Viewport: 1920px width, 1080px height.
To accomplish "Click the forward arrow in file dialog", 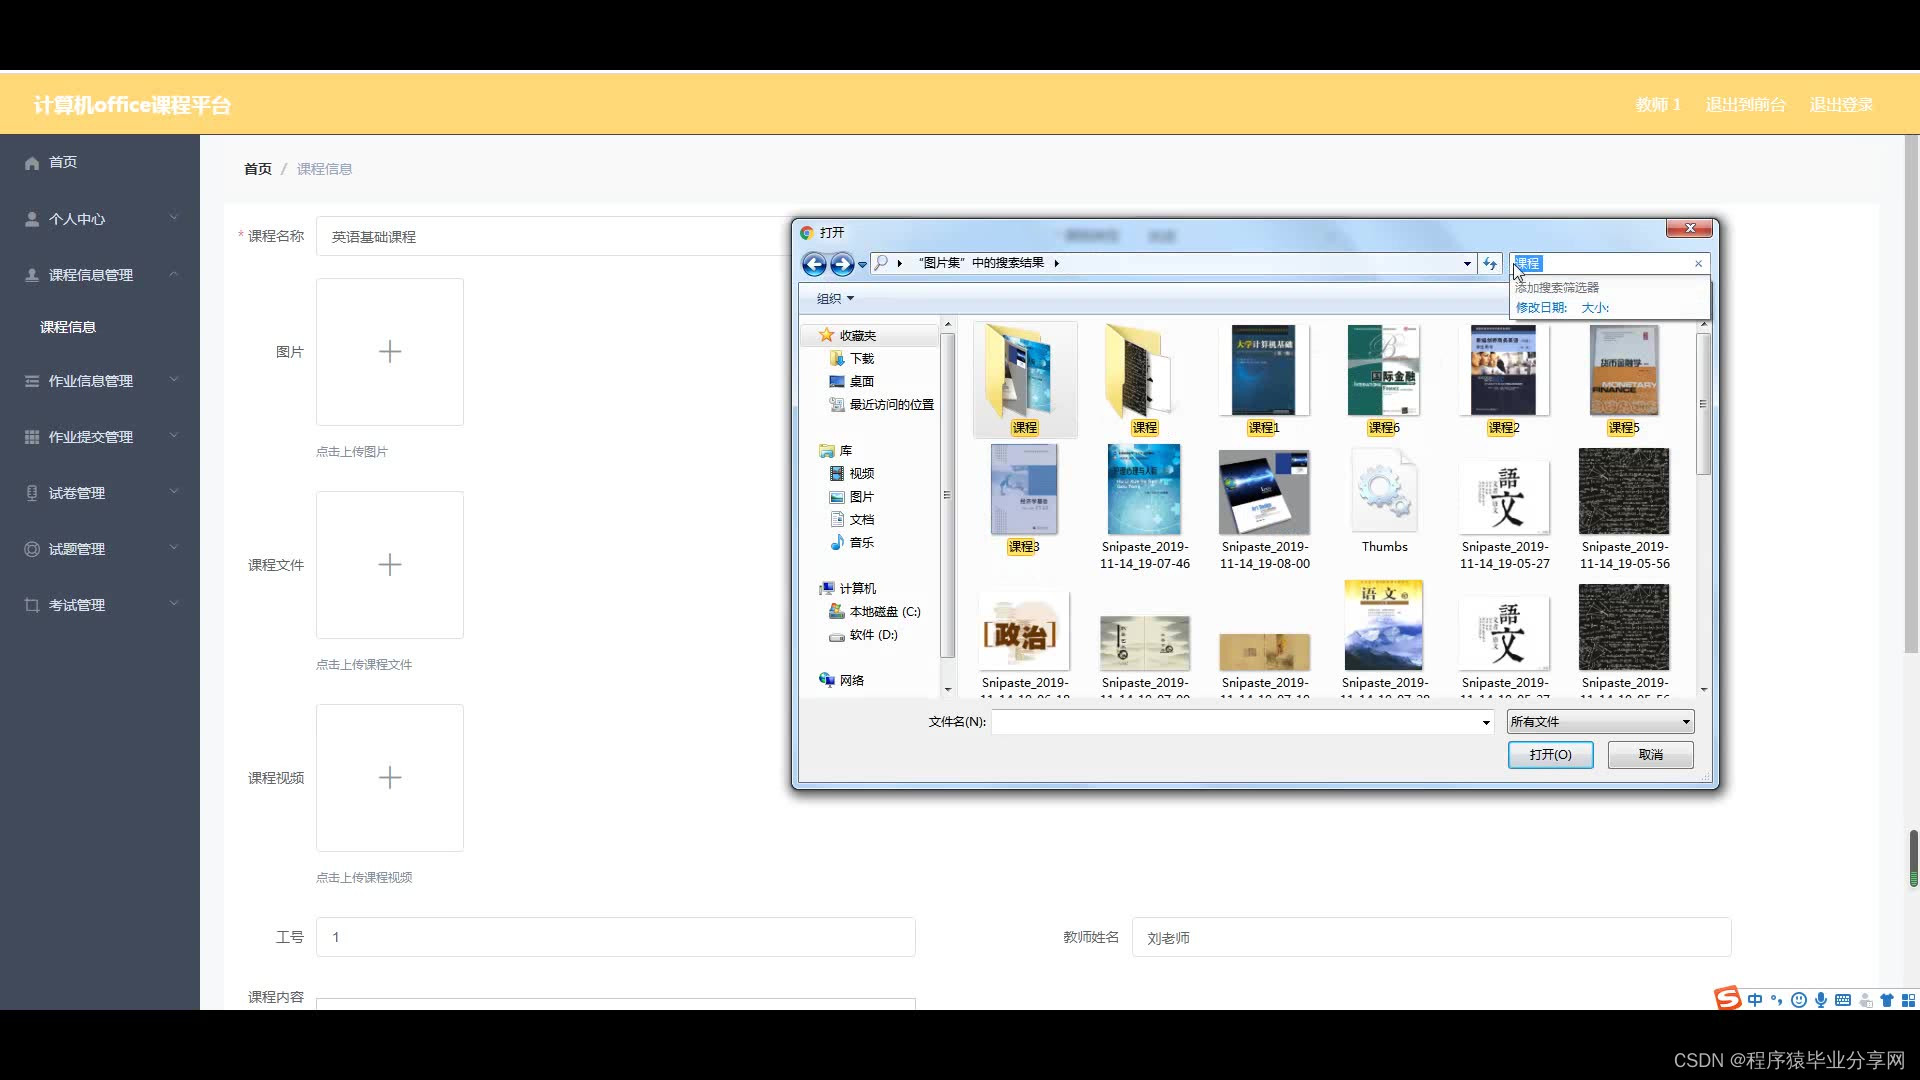I will (842, 264).
